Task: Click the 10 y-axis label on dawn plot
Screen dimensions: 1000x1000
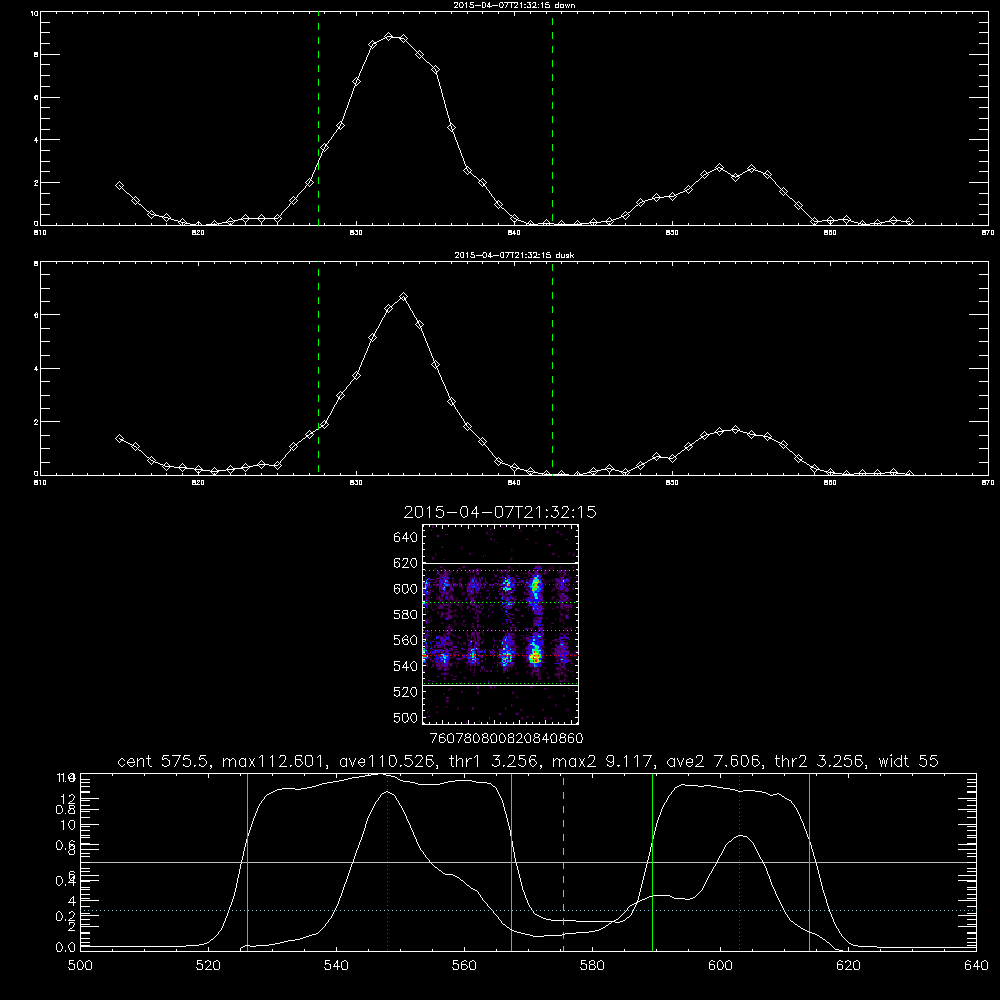Action: point(34,13)
